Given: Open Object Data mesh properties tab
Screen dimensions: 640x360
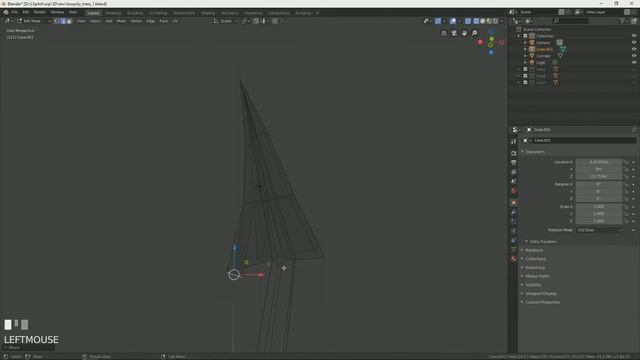Looking at the screenshot, I should click(x=513, y=249).
